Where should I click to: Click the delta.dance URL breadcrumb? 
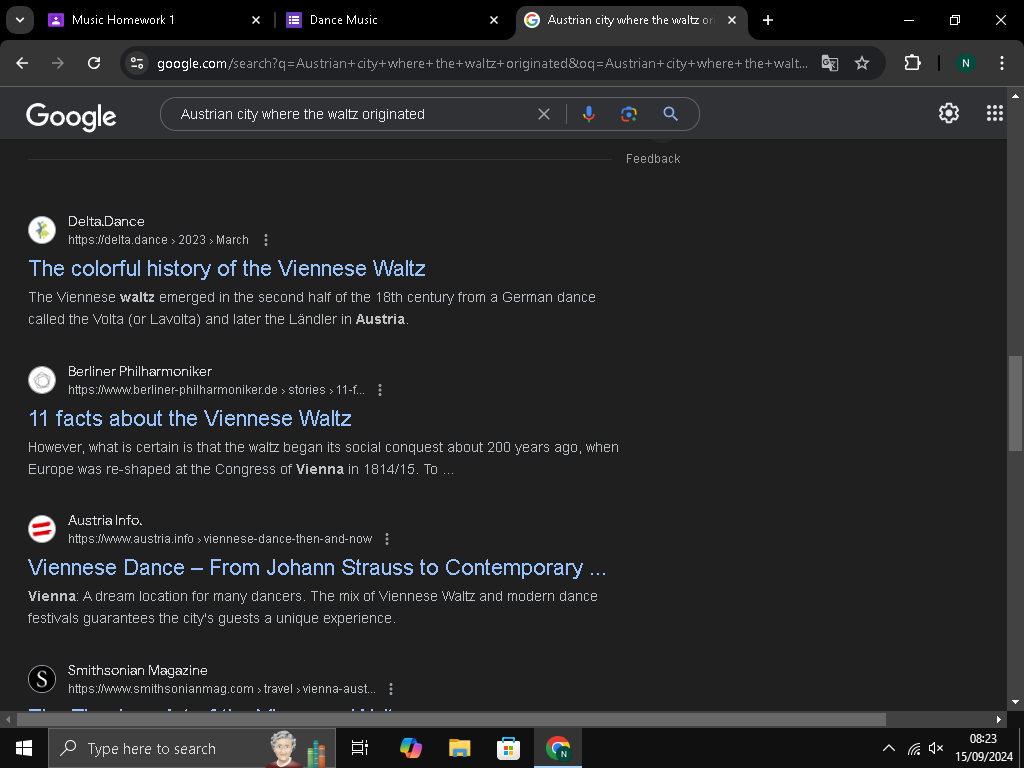(x=158, y=240)
